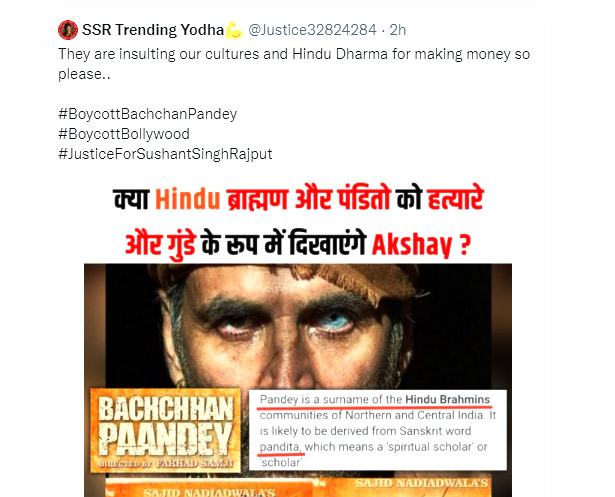Open the tweet's 2h timestamp
Image resolution: width=615 pixels, height=497 pixels.
click(398, 30)
